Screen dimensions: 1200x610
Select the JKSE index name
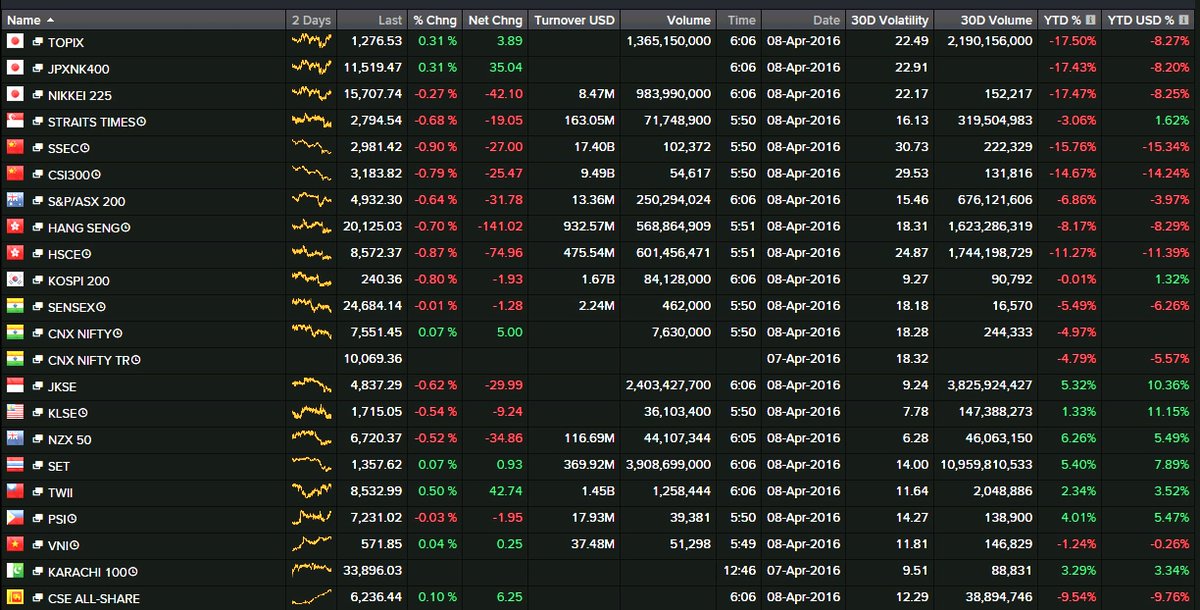click(x=62, y=387)
